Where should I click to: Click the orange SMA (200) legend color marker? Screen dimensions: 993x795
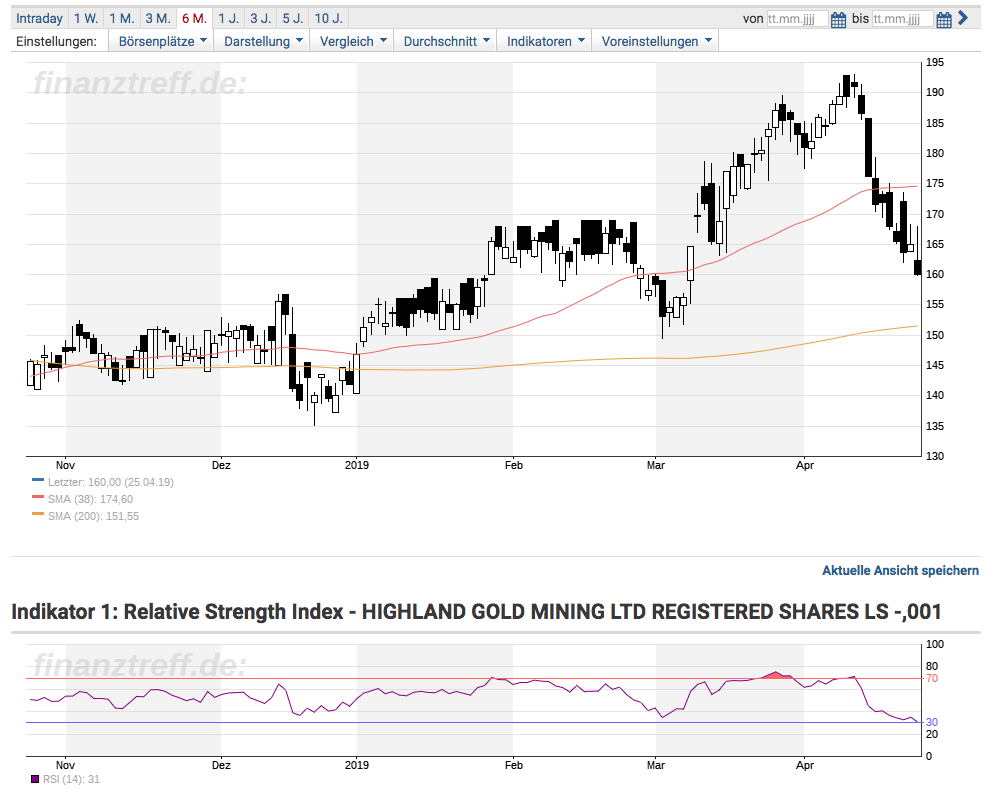(x=38, y=514)
